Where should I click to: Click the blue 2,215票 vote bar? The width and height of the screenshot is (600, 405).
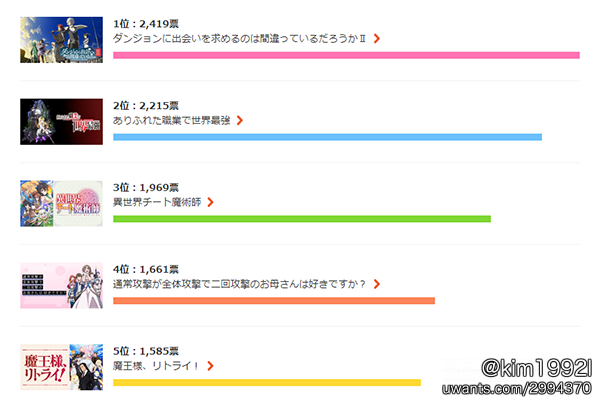tap(328, 137)
